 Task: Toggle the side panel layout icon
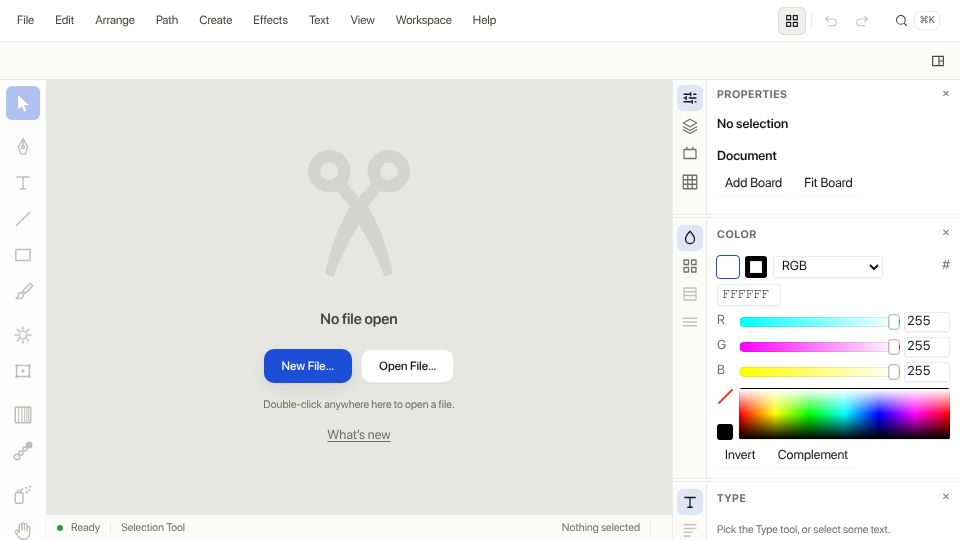coord(938,61)
